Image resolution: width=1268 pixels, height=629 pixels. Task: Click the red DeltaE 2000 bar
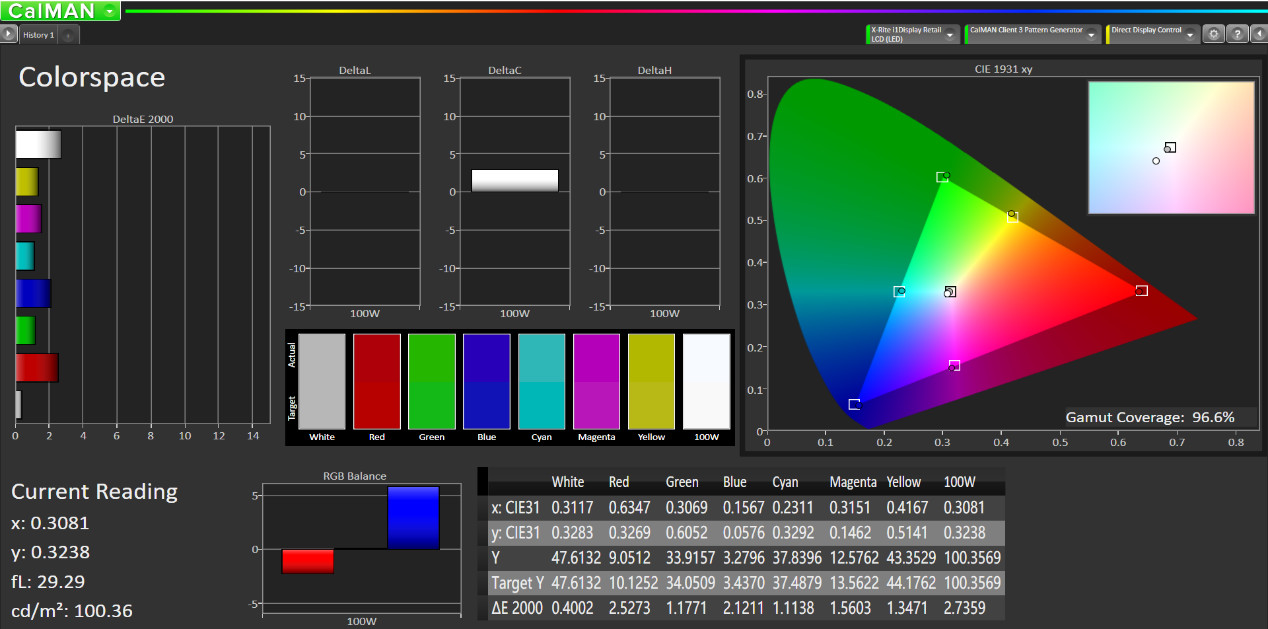[x=37, y=367]
